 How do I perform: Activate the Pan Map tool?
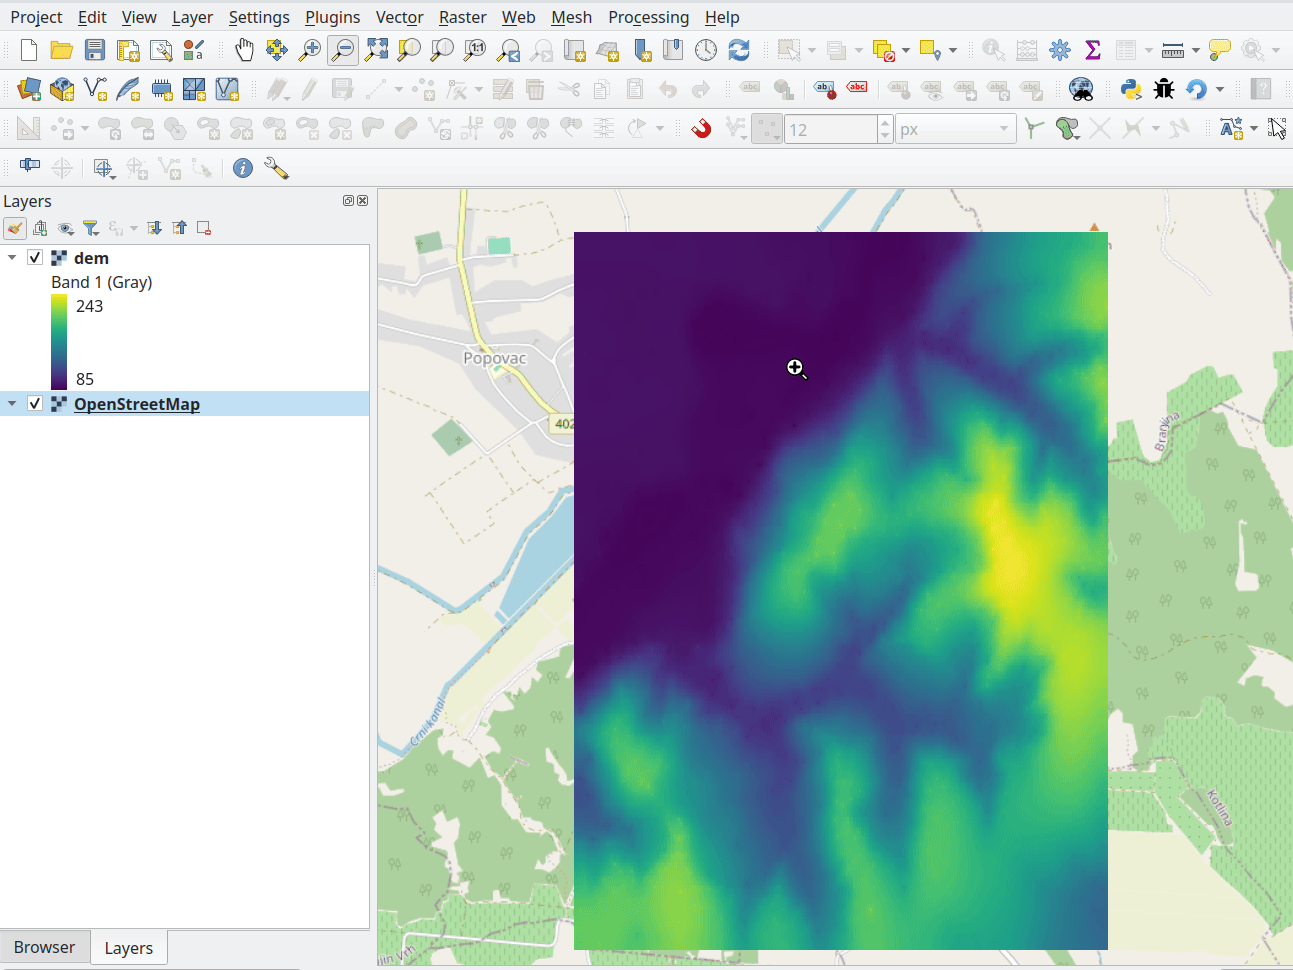click(244, 49)
